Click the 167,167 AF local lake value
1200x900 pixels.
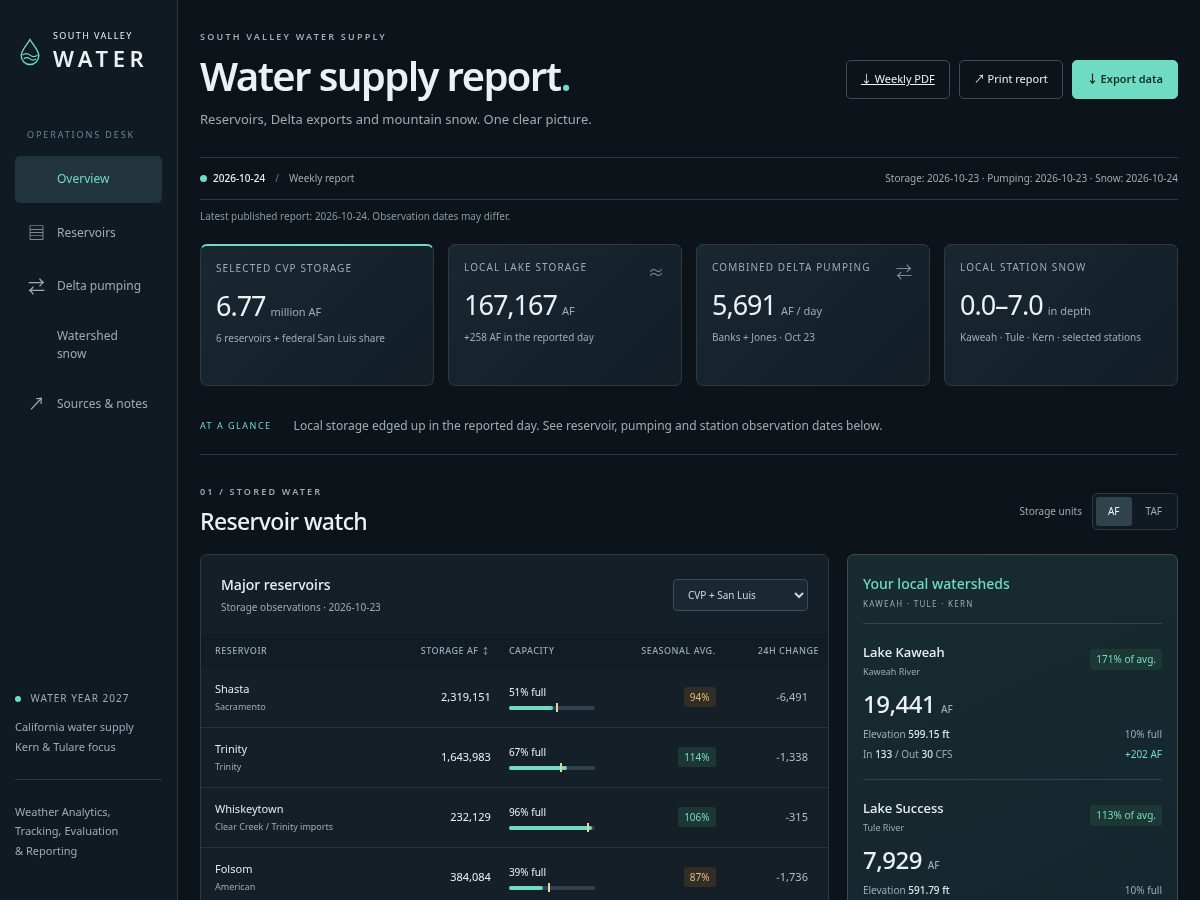tap(520, 306)
